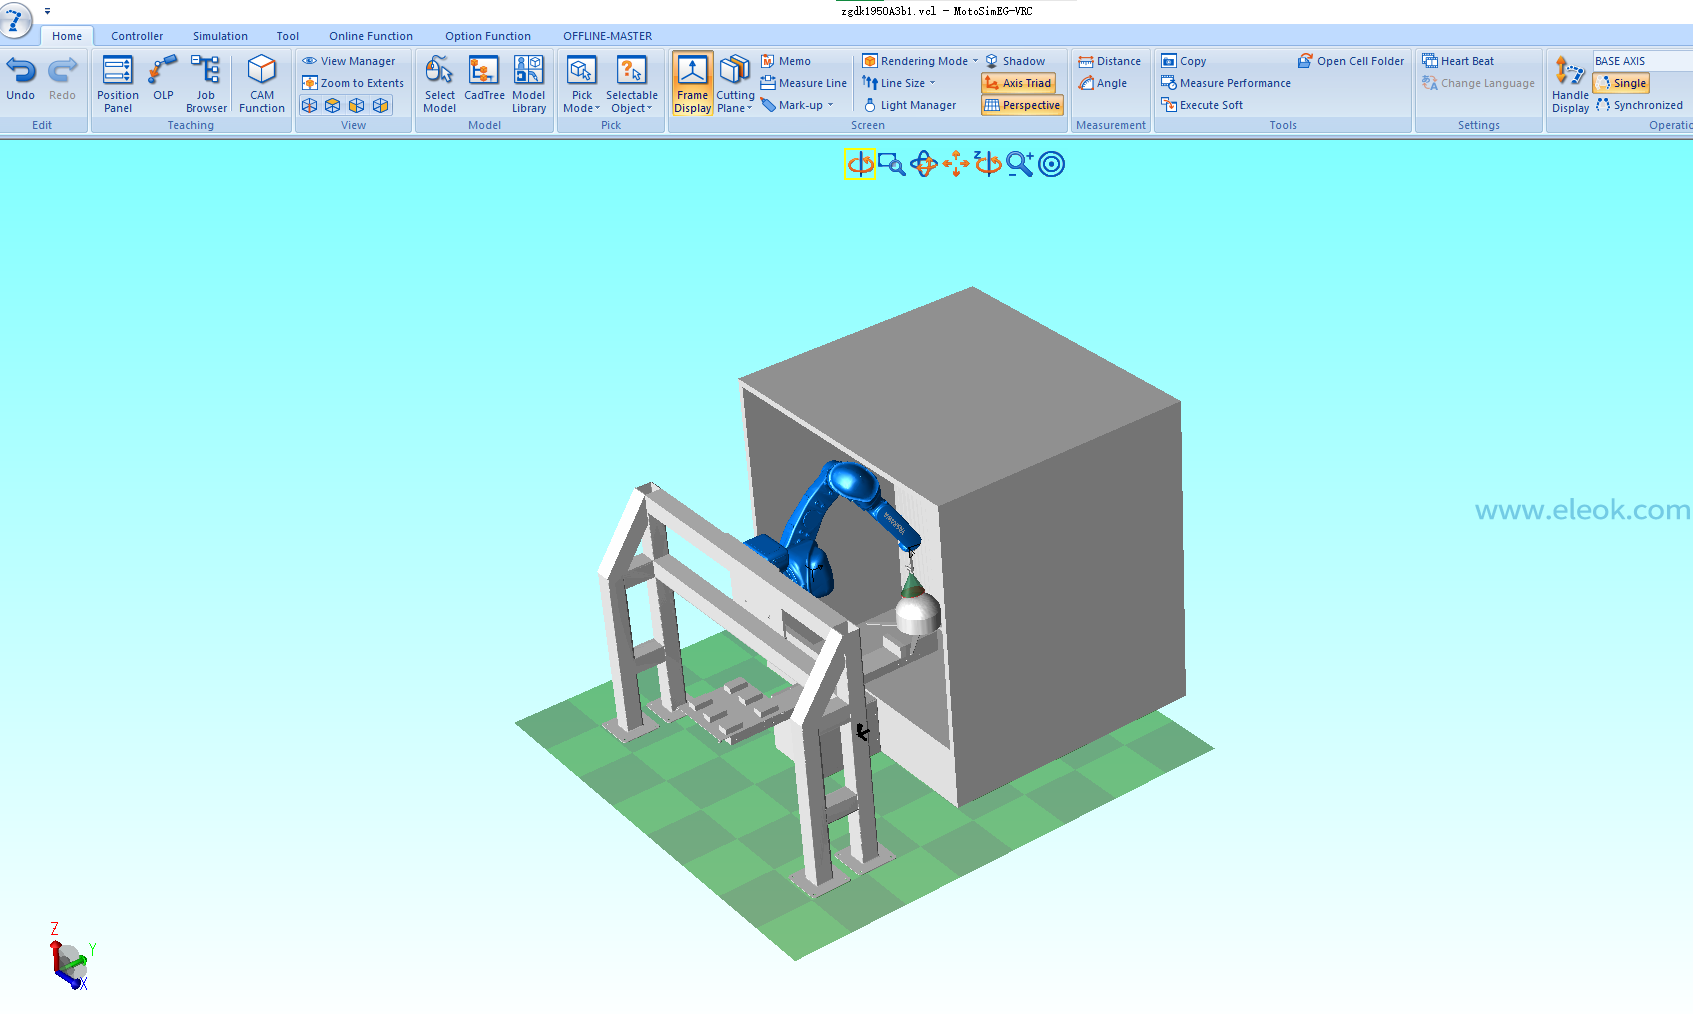The image size is (1693, 1014).
Task: Click the BASE AXIS selection box
Action: click(1643, 61)
